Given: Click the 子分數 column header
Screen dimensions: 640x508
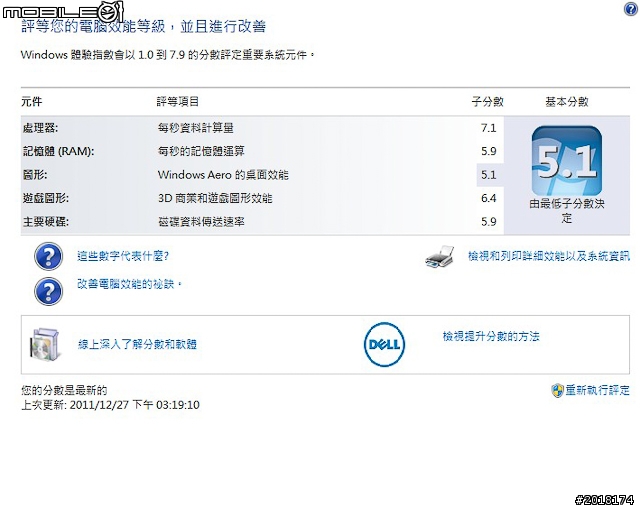Looking at the screenshot, I should pyautogui.click(x=487, y=102).
